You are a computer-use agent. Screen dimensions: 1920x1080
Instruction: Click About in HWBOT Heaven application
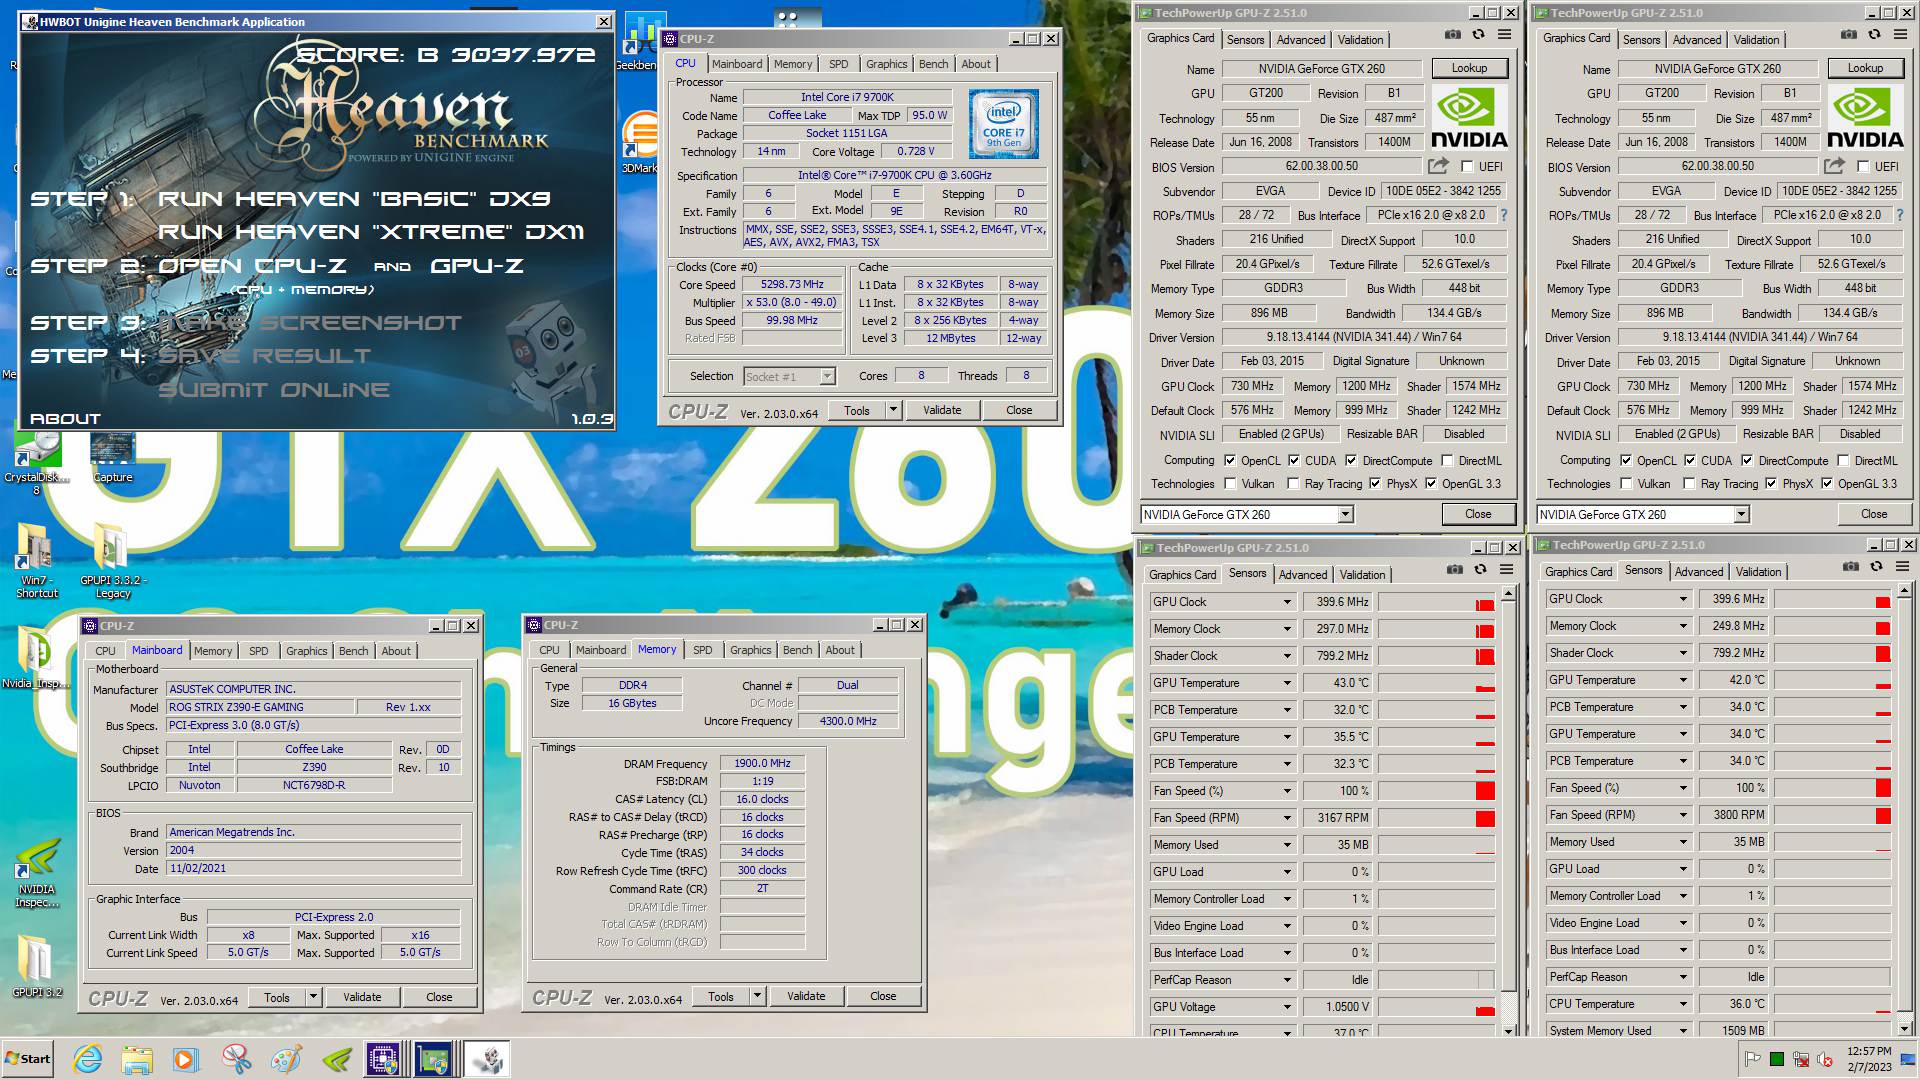click(x=65, y=419)
